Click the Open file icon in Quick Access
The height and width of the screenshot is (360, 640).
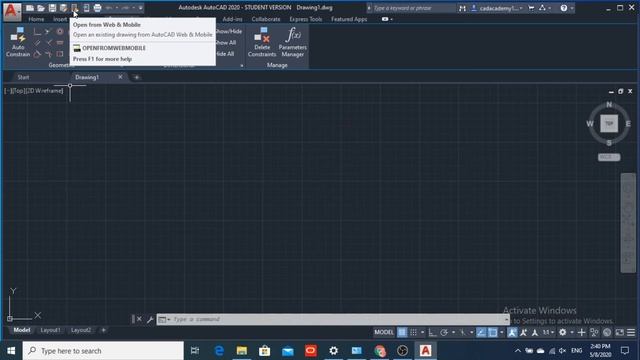41,8
